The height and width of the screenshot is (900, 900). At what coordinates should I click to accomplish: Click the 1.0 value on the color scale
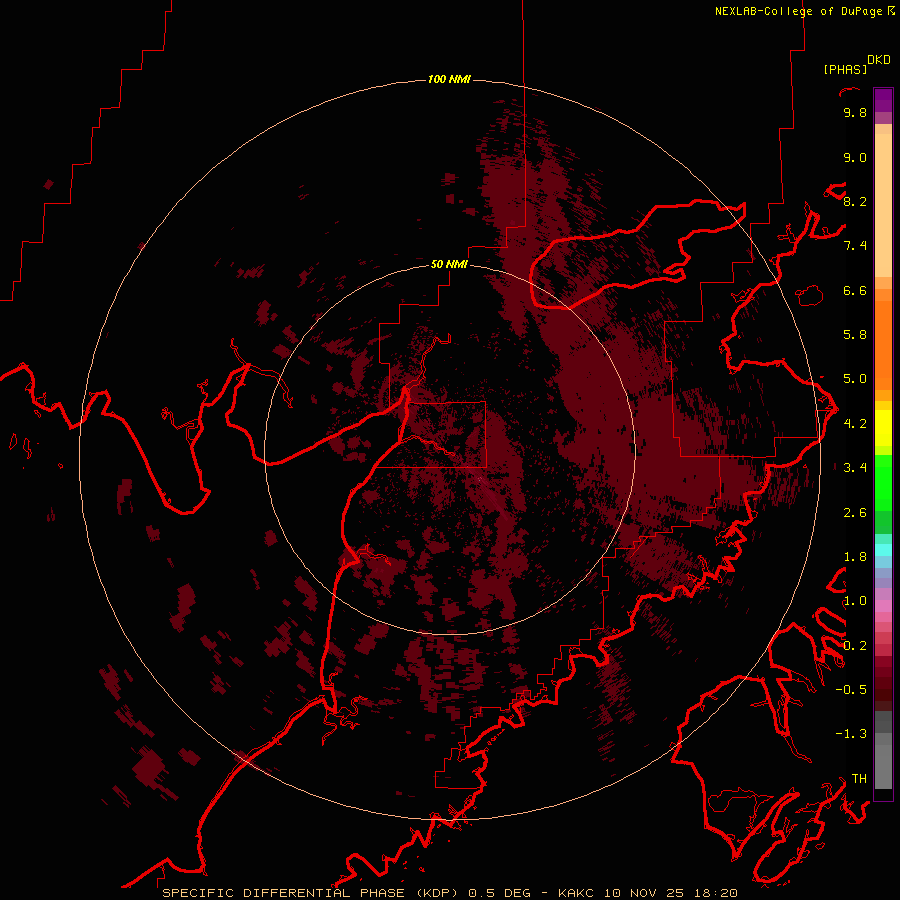click(855, 601)
